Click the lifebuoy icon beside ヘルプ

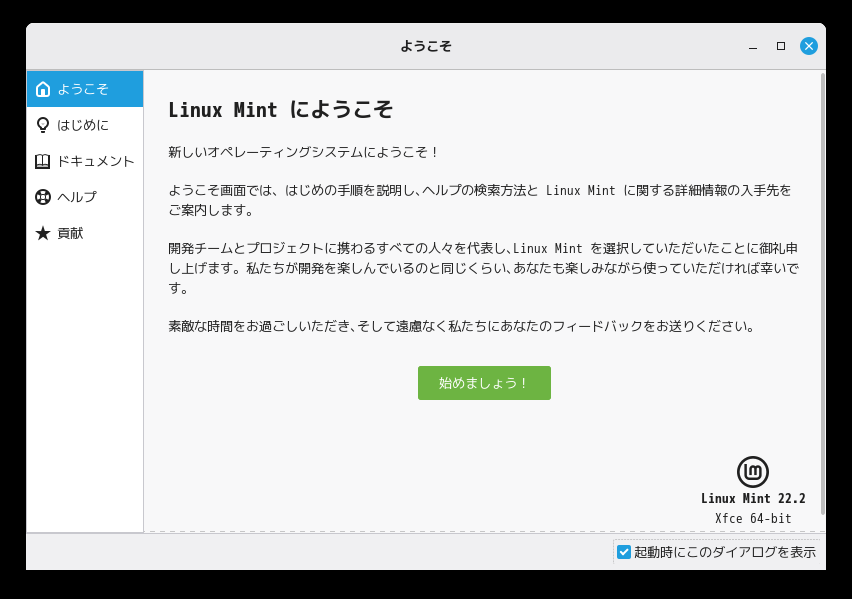43,197
